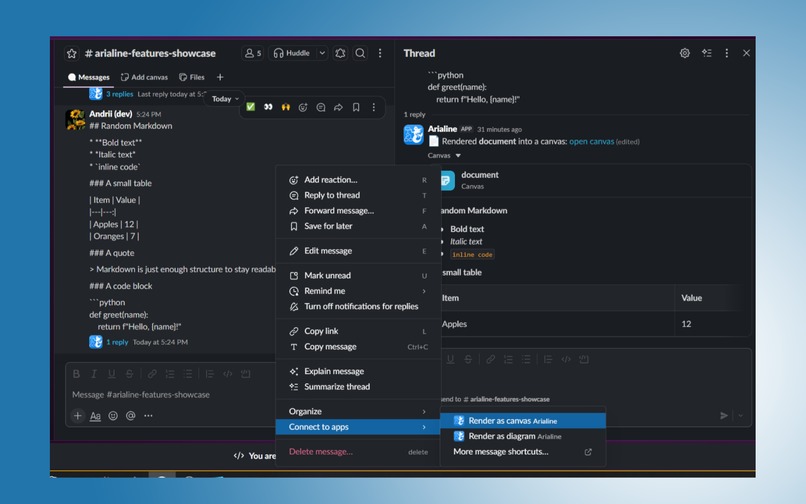The width and height of the screenshot is (806, 504).
Task: Switch to the Files tab
Action: pos(192,77)
